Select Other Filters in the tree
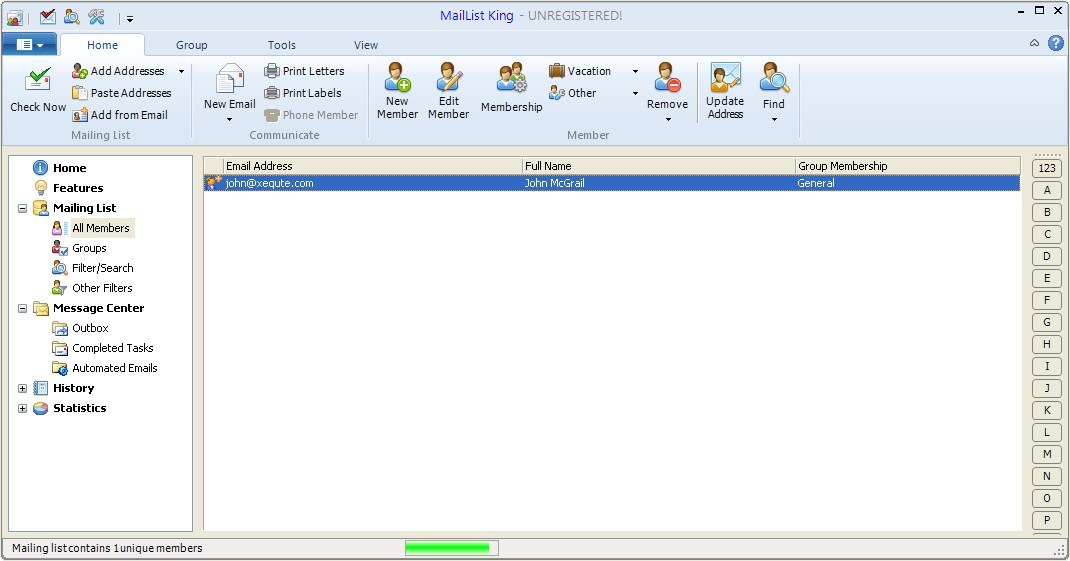The image size is (1070, 561). point(102,288)
